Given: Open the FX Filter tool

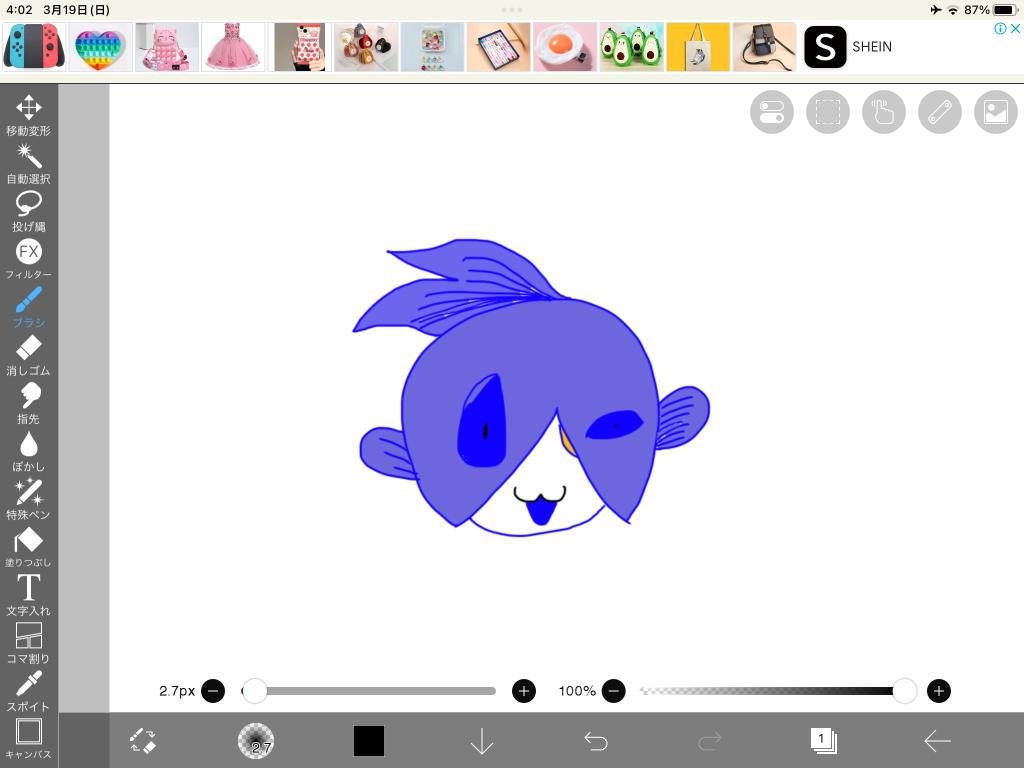Looking at the screenshot, I should (29, 258).
